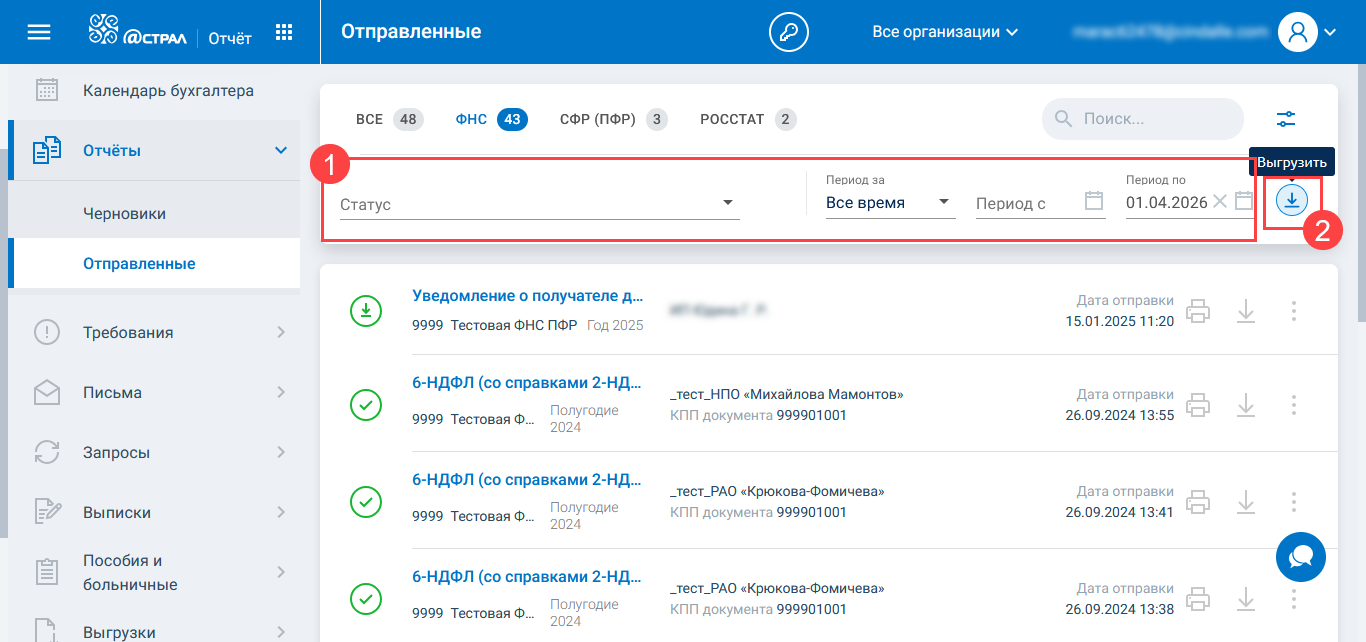The height and width of the screenshot is (642, 1366).
Task: Clear the Период по date value
Action: 1219,201
